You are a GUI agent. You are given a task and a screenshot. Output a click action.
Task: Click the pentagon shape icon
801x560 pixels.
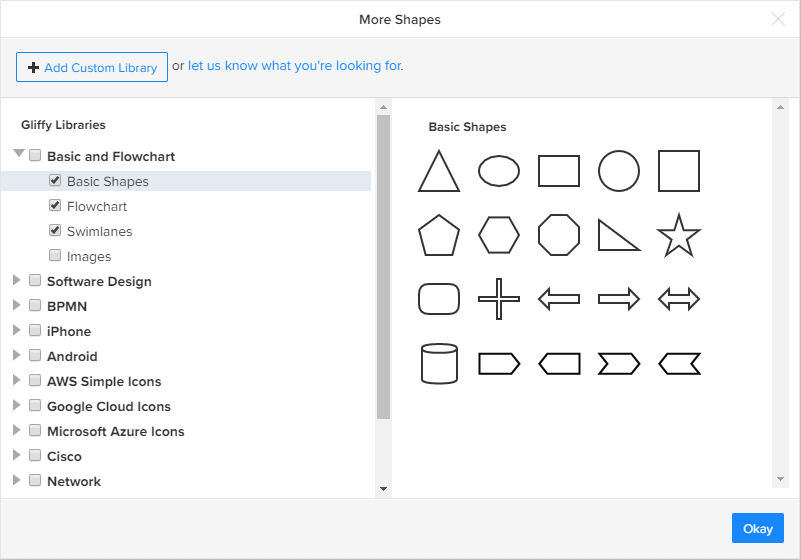point(439,236)
